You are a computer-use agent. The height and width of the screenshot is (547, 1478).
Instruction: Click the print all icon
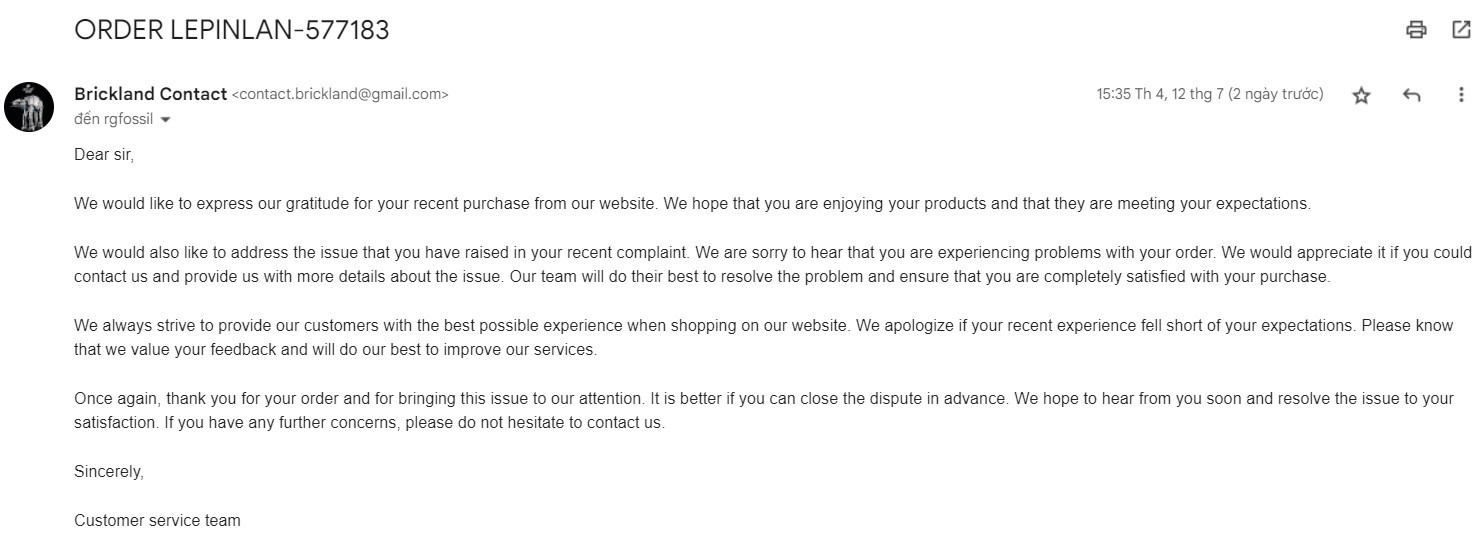(x=1416, y=30)
